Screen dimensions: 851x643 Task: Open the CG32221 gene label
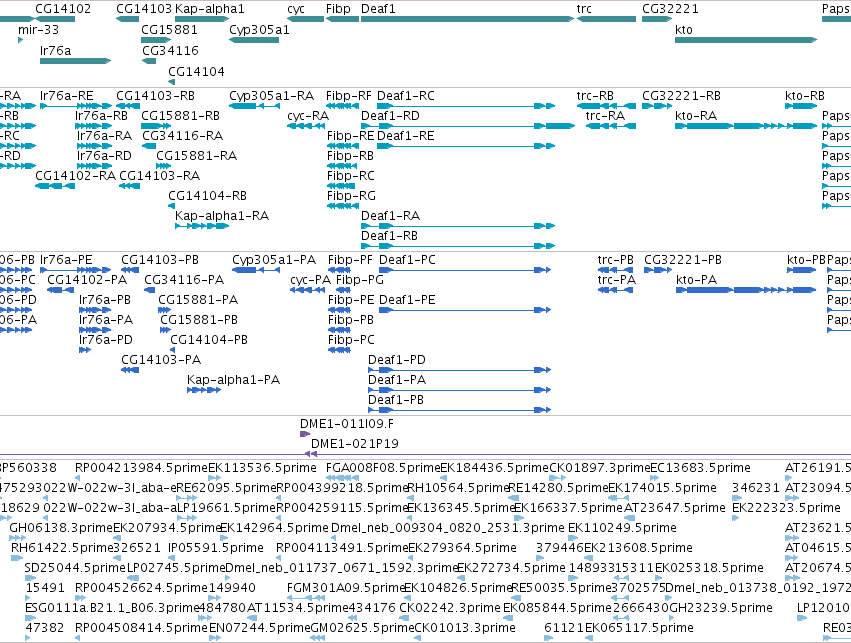coord(670,9)
